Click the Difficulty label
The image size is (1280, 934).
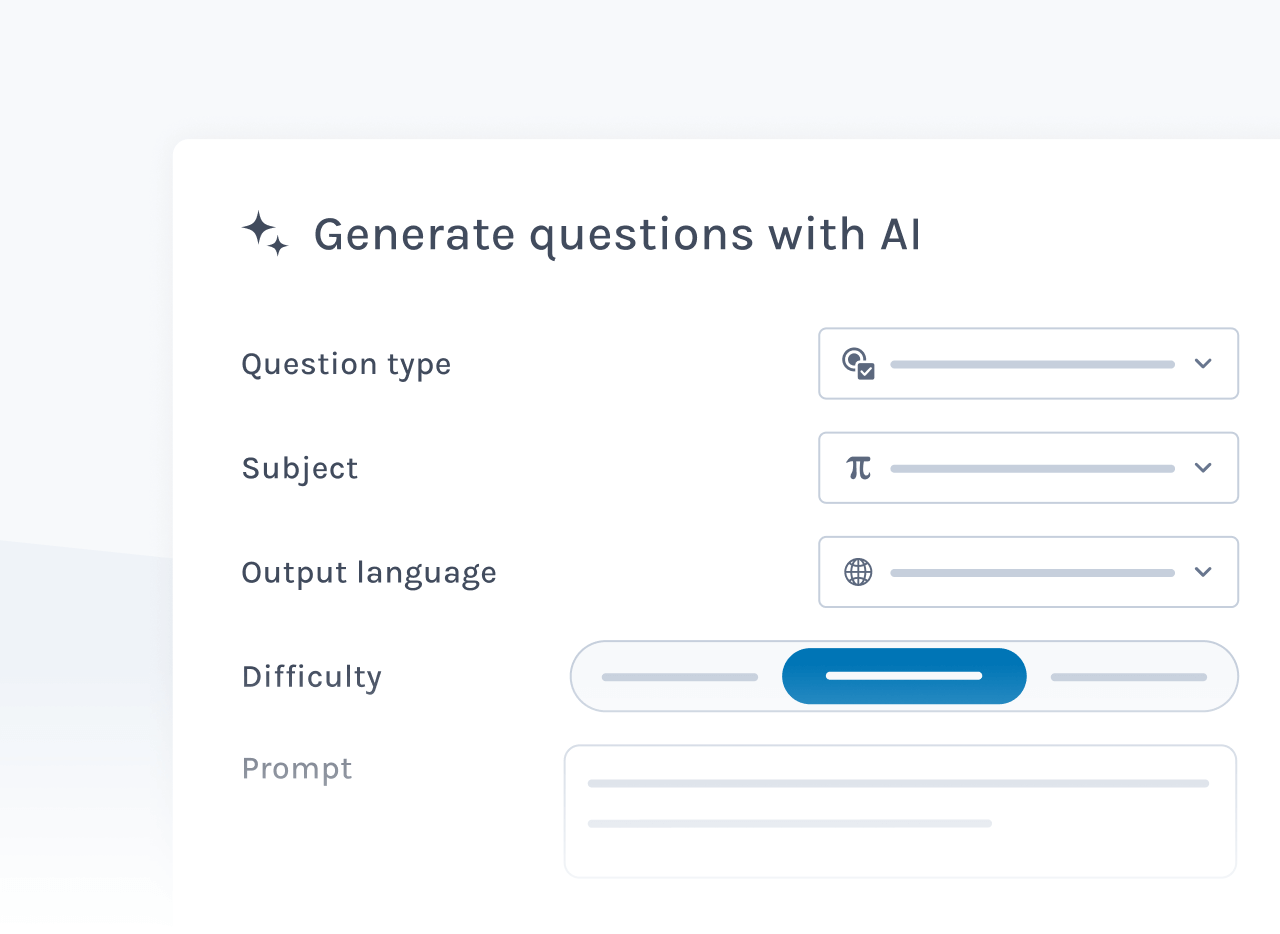coord(312,677)
